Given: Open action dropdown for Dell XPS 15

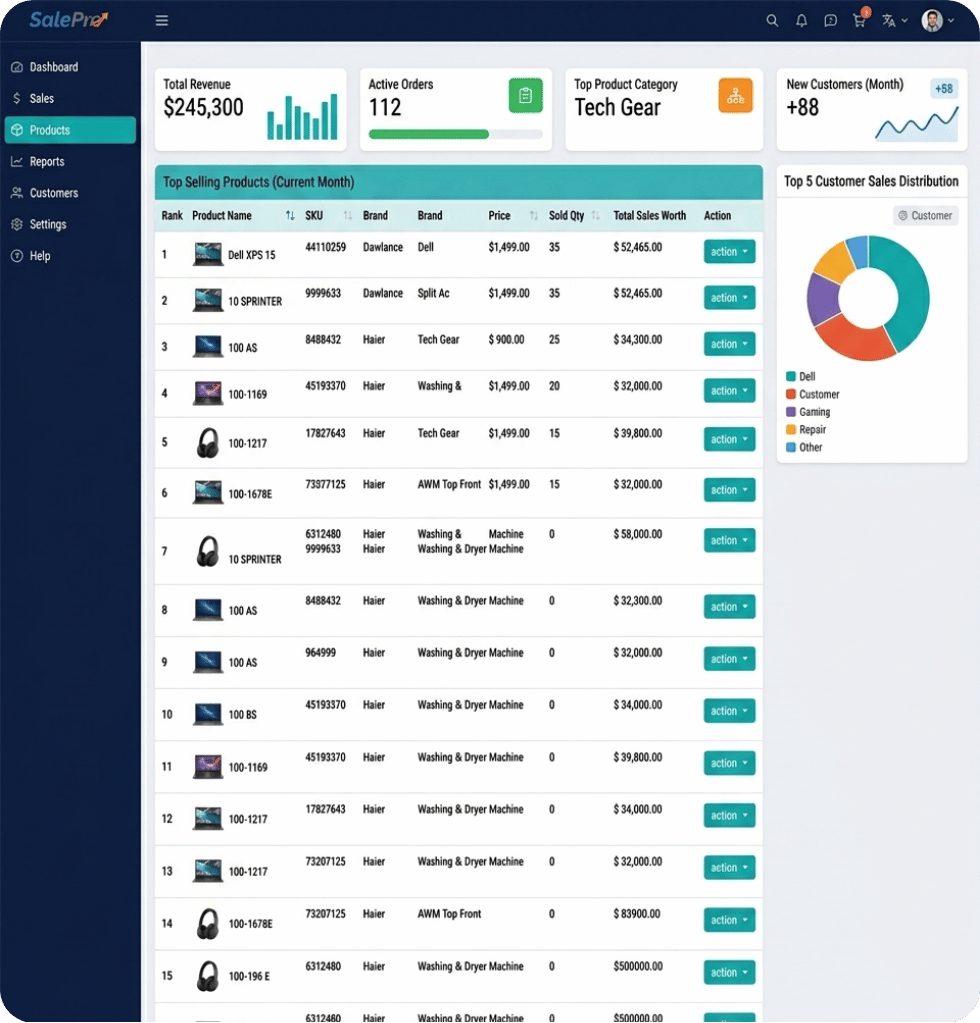Looking at the screenshot, I should click(729, 252).
